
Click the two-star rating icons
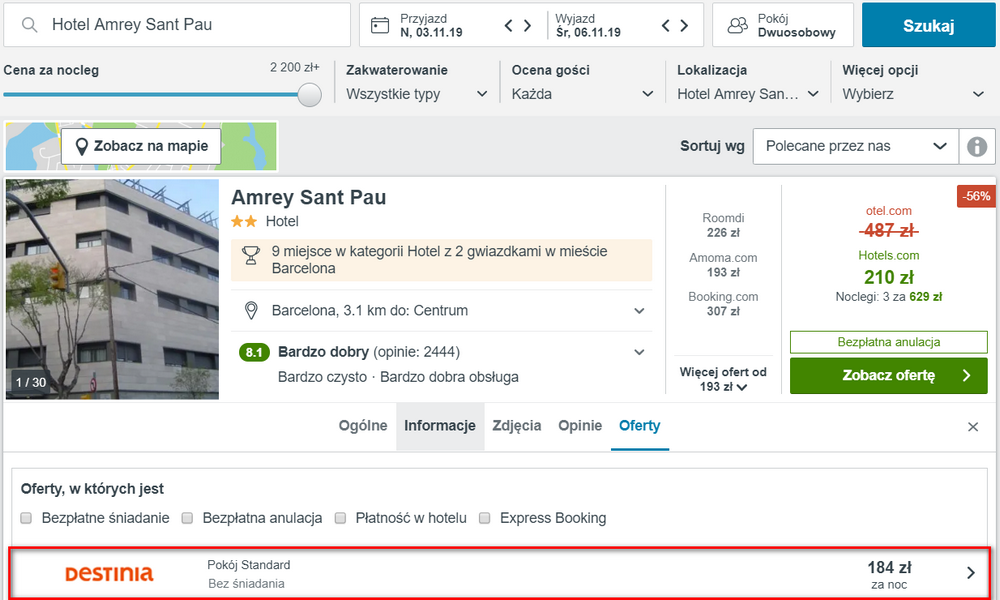[244, 221]
